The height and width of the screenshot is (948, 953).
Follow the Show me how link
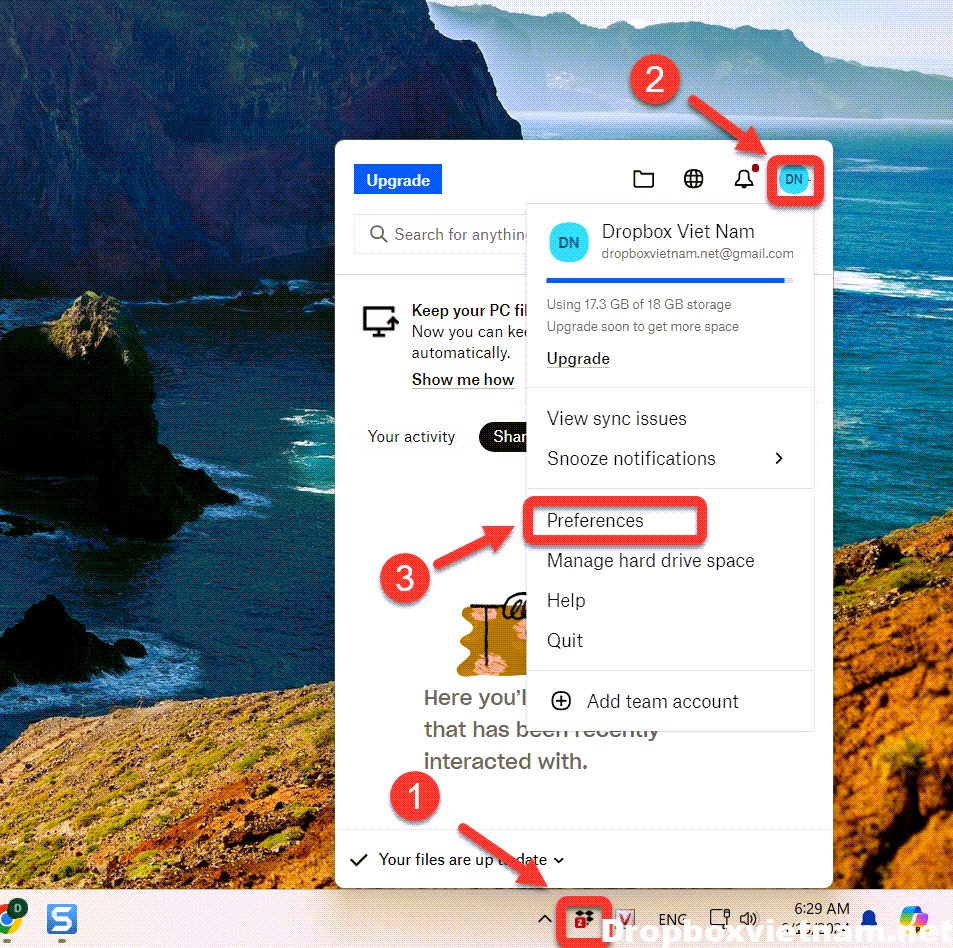[x=463, y=380]
